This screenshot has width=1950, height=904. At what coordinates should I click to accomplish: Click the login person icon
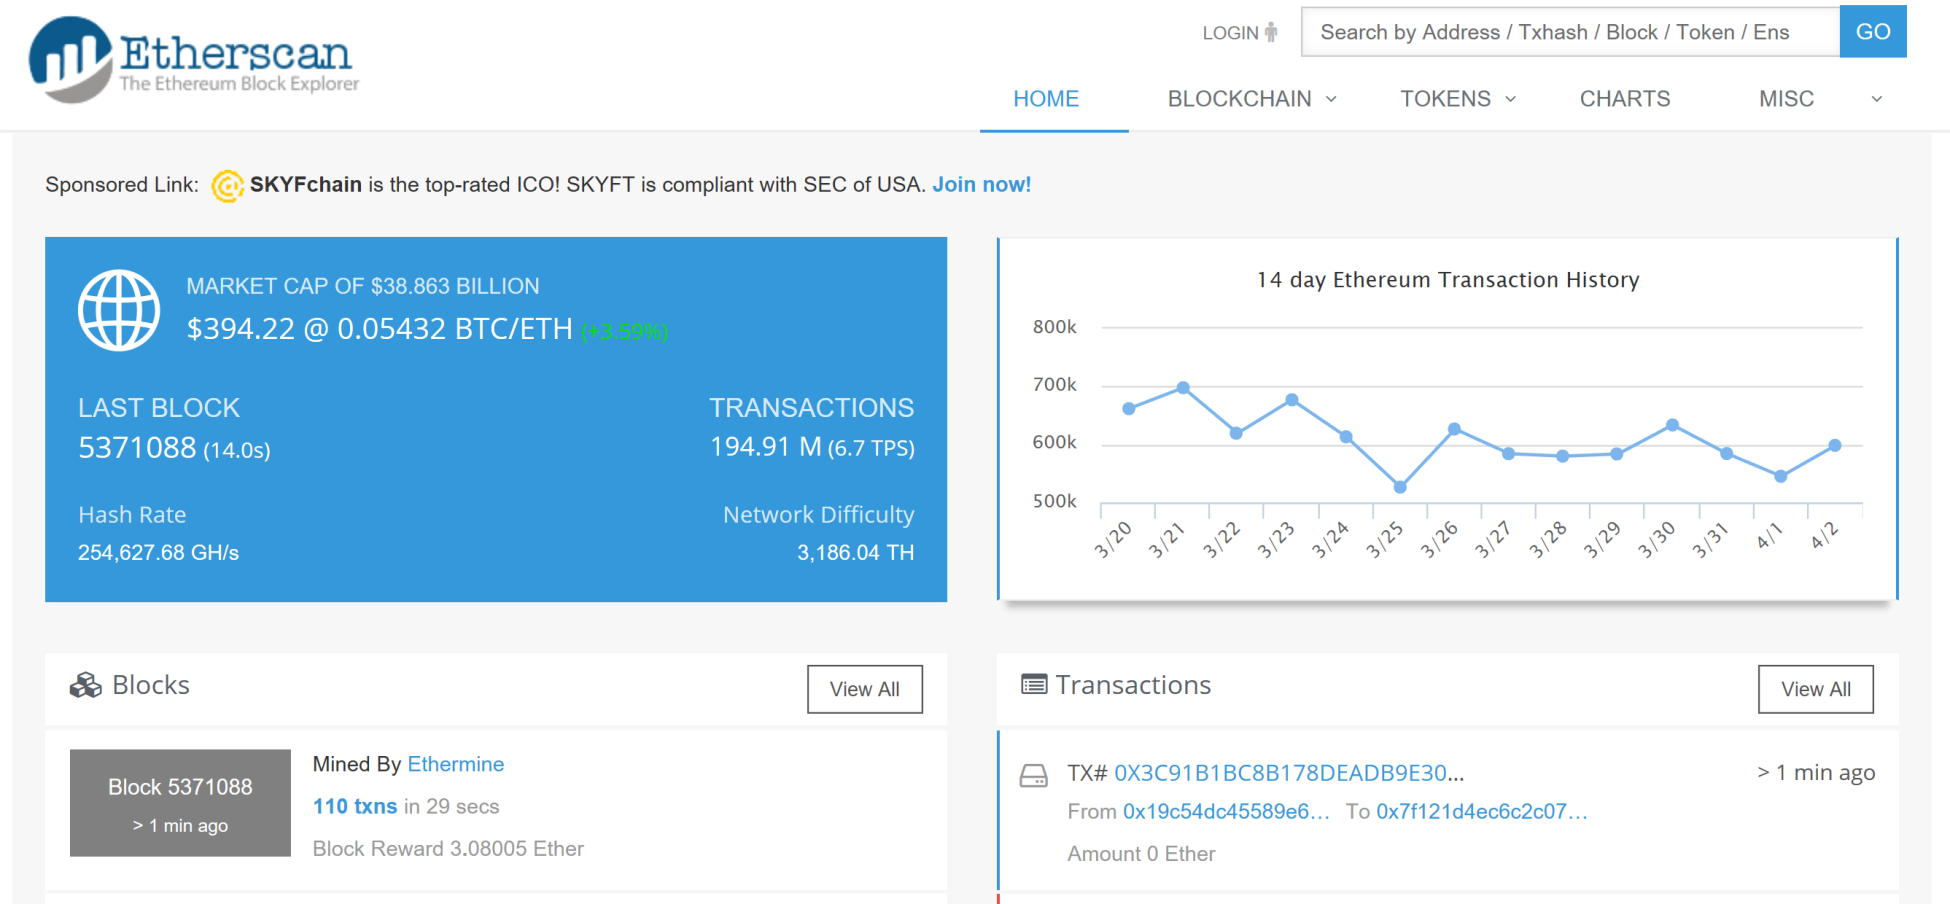click(1271, 32)
